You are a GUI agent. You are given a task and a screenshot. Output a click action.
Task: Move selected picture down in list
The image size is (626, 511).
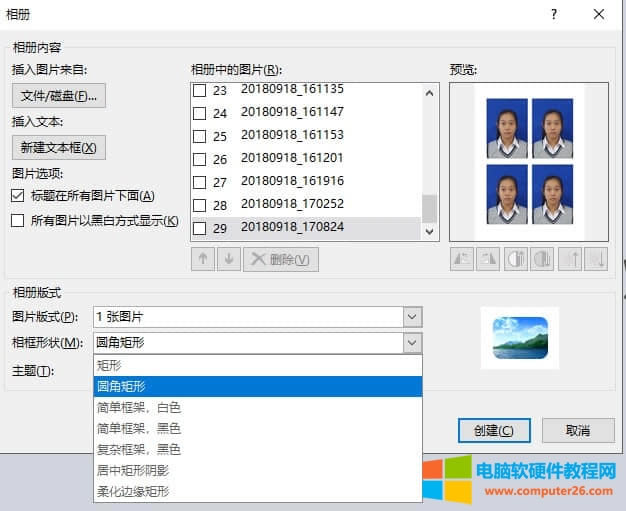pyautogui.click(x=228, y=259)
